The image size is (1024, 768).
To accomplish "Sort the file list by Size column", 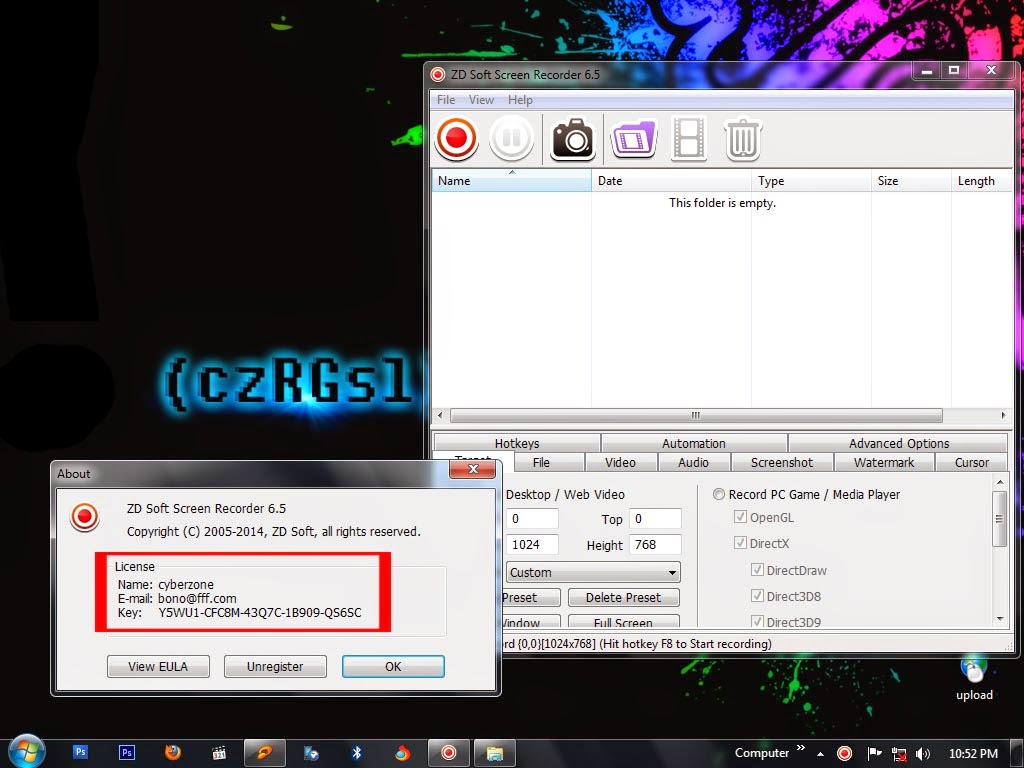I will pos(911,181).
